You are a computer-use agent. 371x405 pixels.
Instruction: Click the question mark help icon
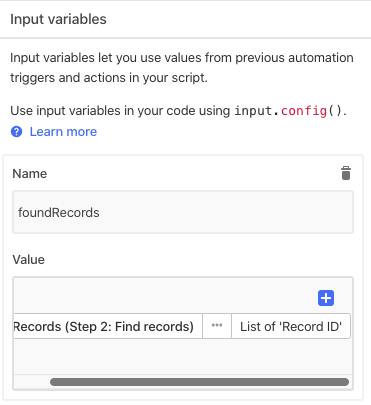[x=16, y=132]
